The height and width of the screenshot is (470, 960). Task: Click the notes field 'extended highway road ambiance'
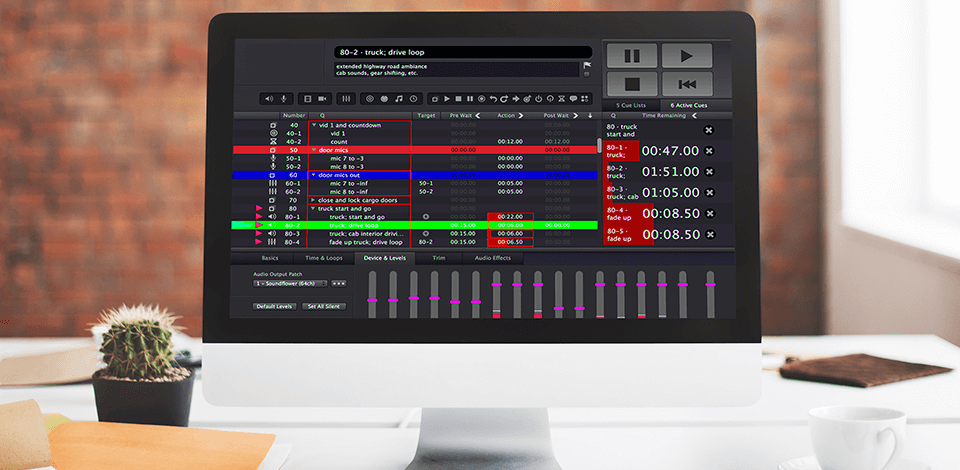[x=457, y=69]
